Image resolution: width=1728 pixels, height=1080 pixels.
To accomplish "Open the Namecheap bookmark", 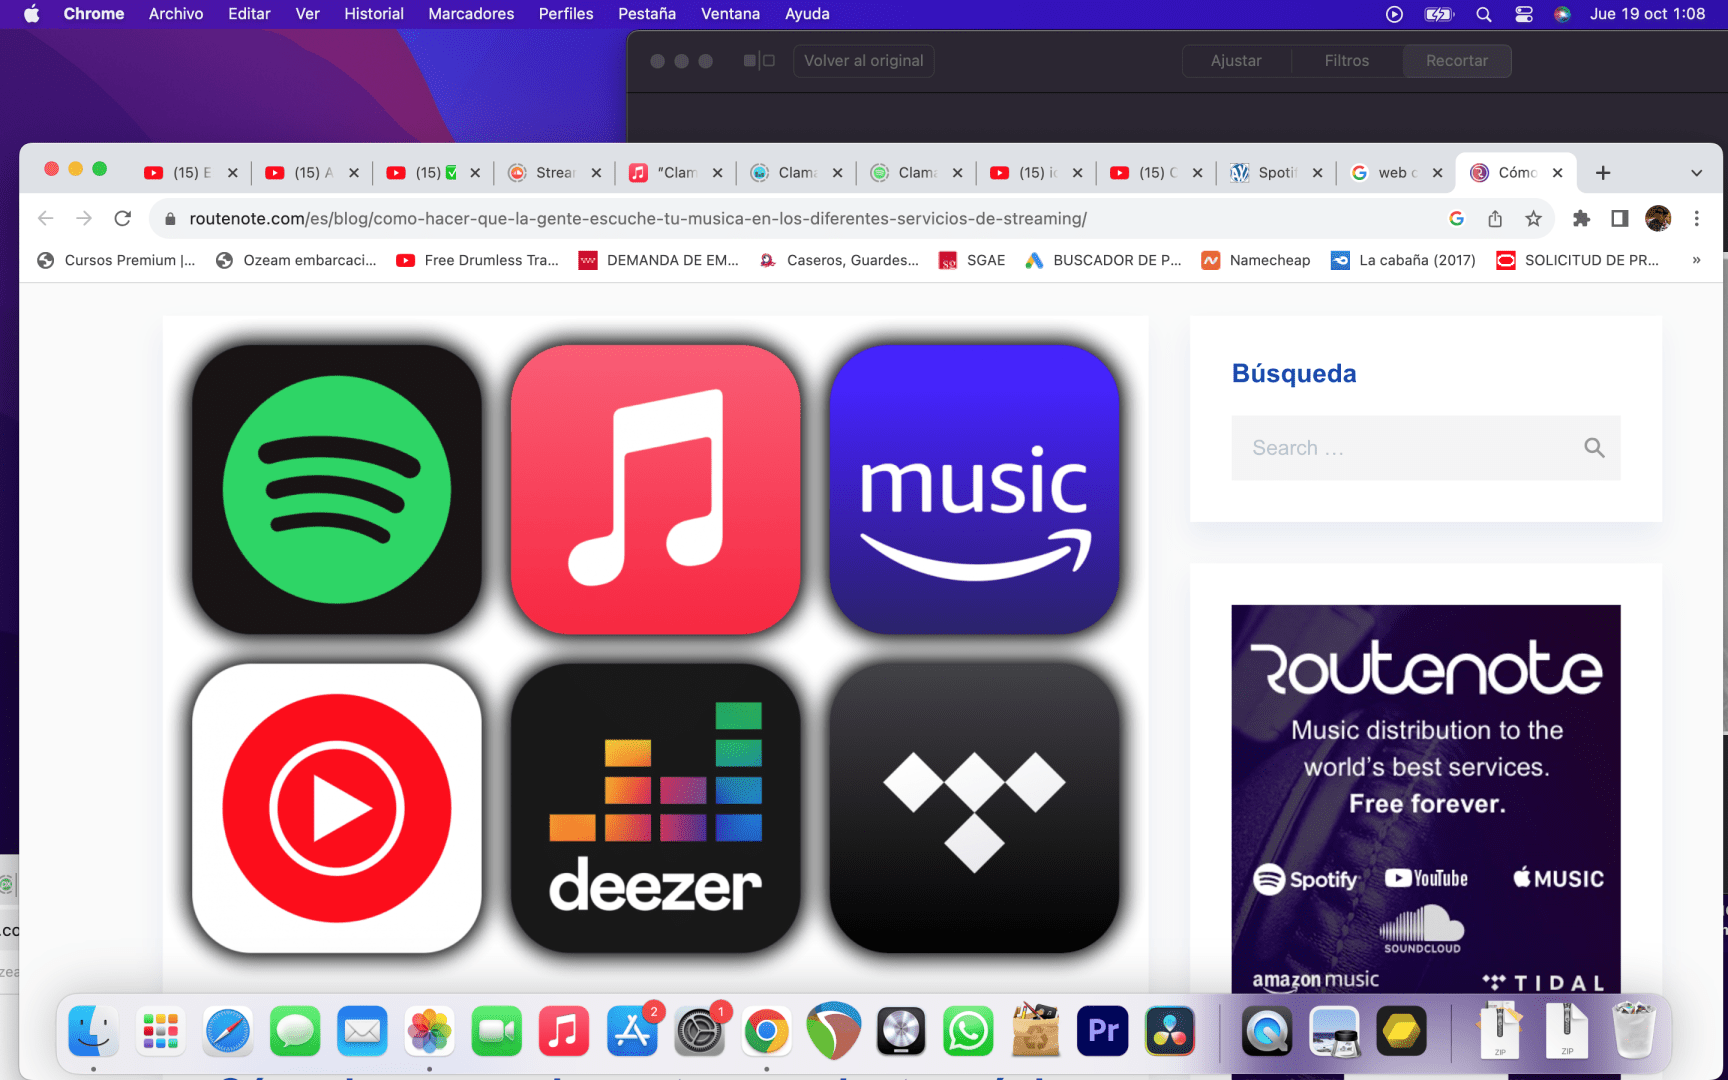I will tap(1256, 260).
